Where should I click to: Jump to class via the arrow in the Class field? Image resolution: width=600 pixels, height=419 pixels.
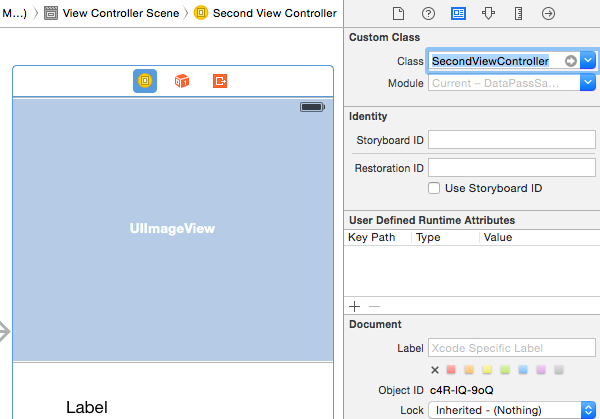(571, 61)
